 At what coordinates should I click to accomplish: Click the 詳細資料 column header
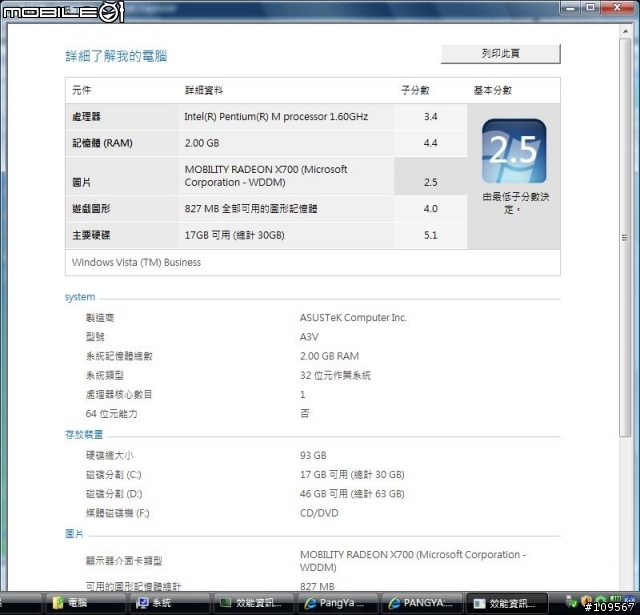(x=204, y=90)
